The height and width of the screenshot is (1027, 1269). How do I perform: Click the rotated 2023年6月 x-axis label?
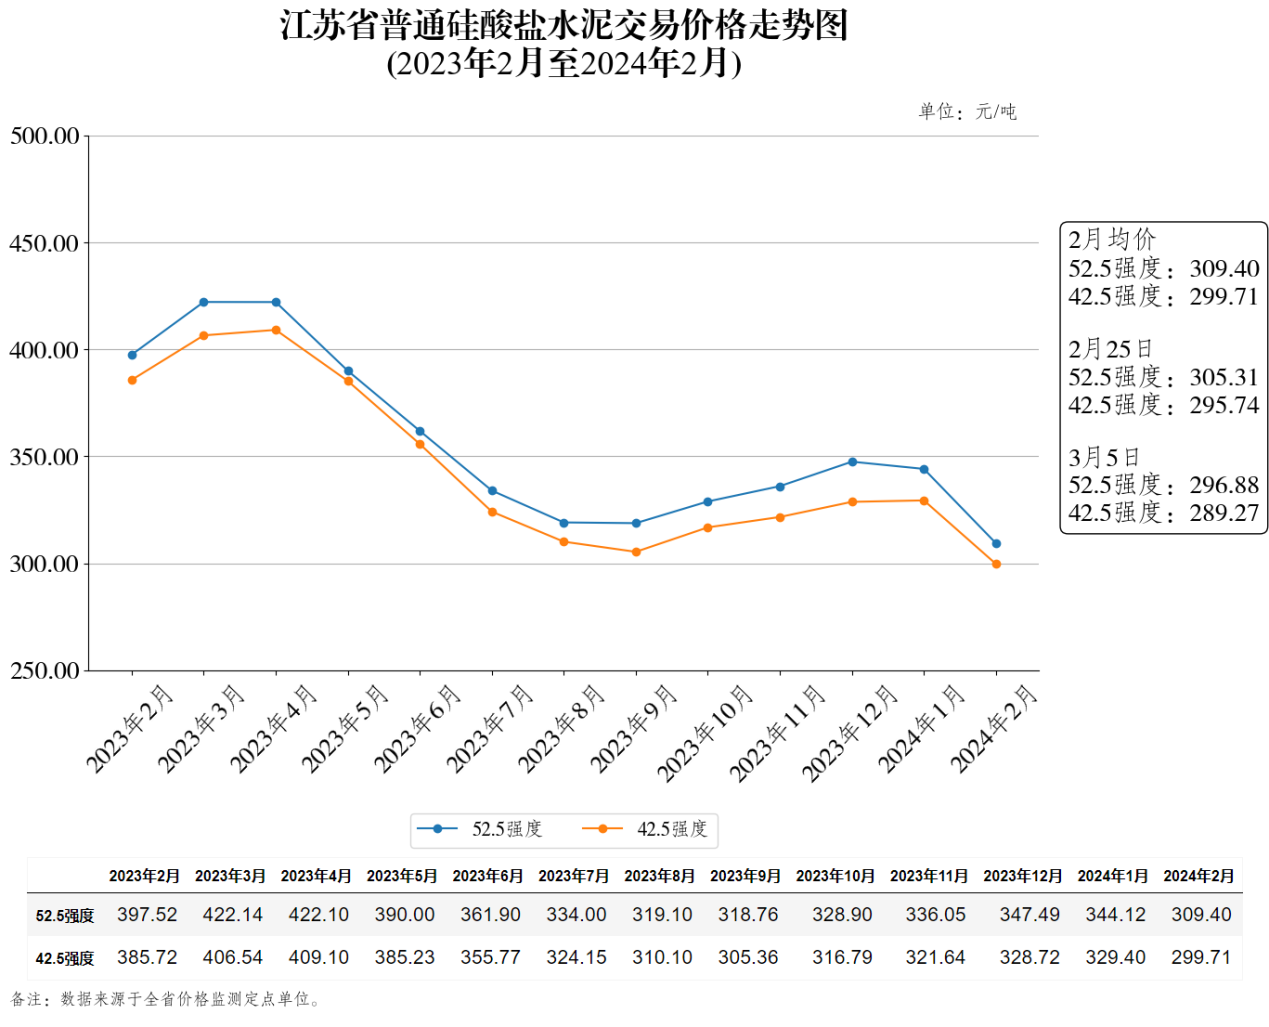tap(416, 730)
